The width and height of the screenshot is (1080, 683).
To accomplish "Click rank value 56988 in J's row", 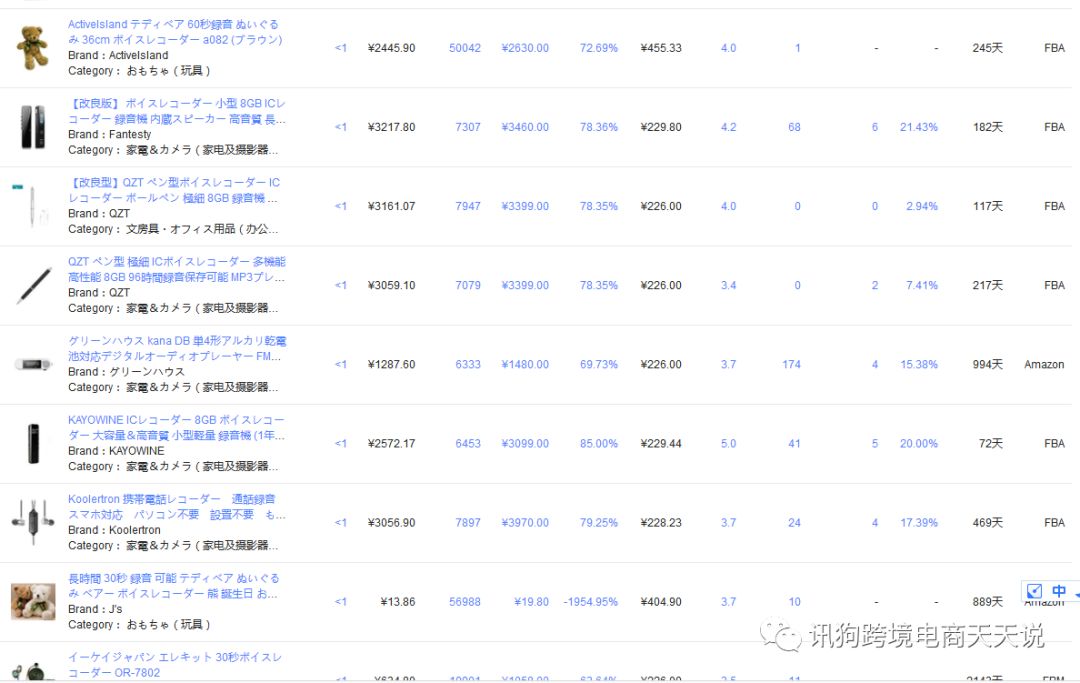I will 465,602.
